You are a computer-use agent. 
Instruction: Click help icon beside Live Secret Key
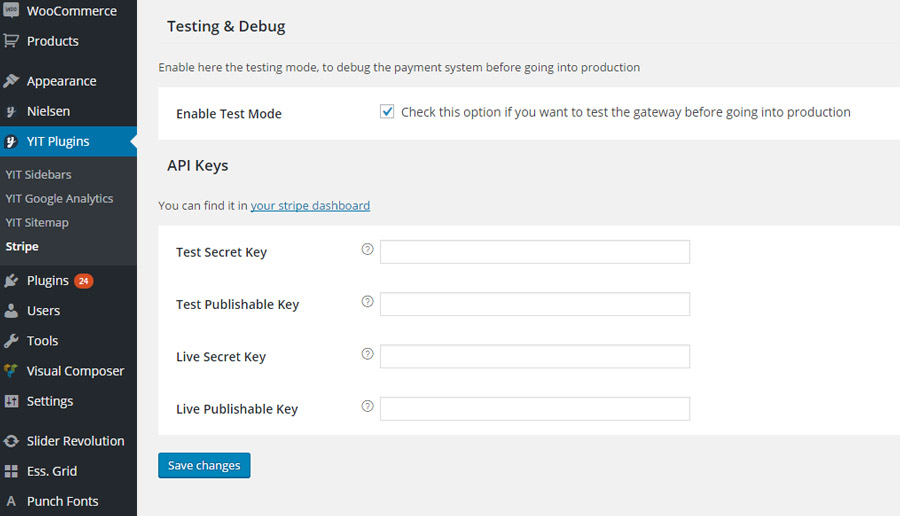coord(367,354)
